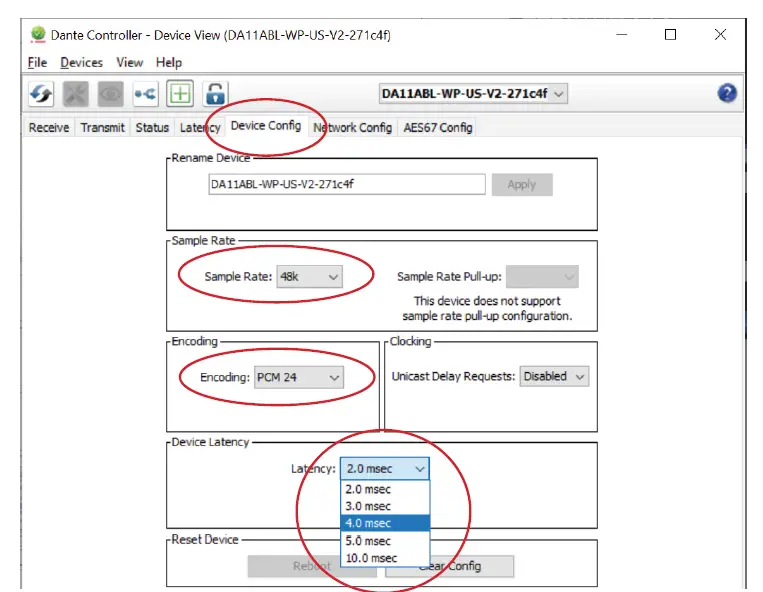Switch to the Network Config tab
Screen dimensions: 763x592
click(x=353, y=127)
